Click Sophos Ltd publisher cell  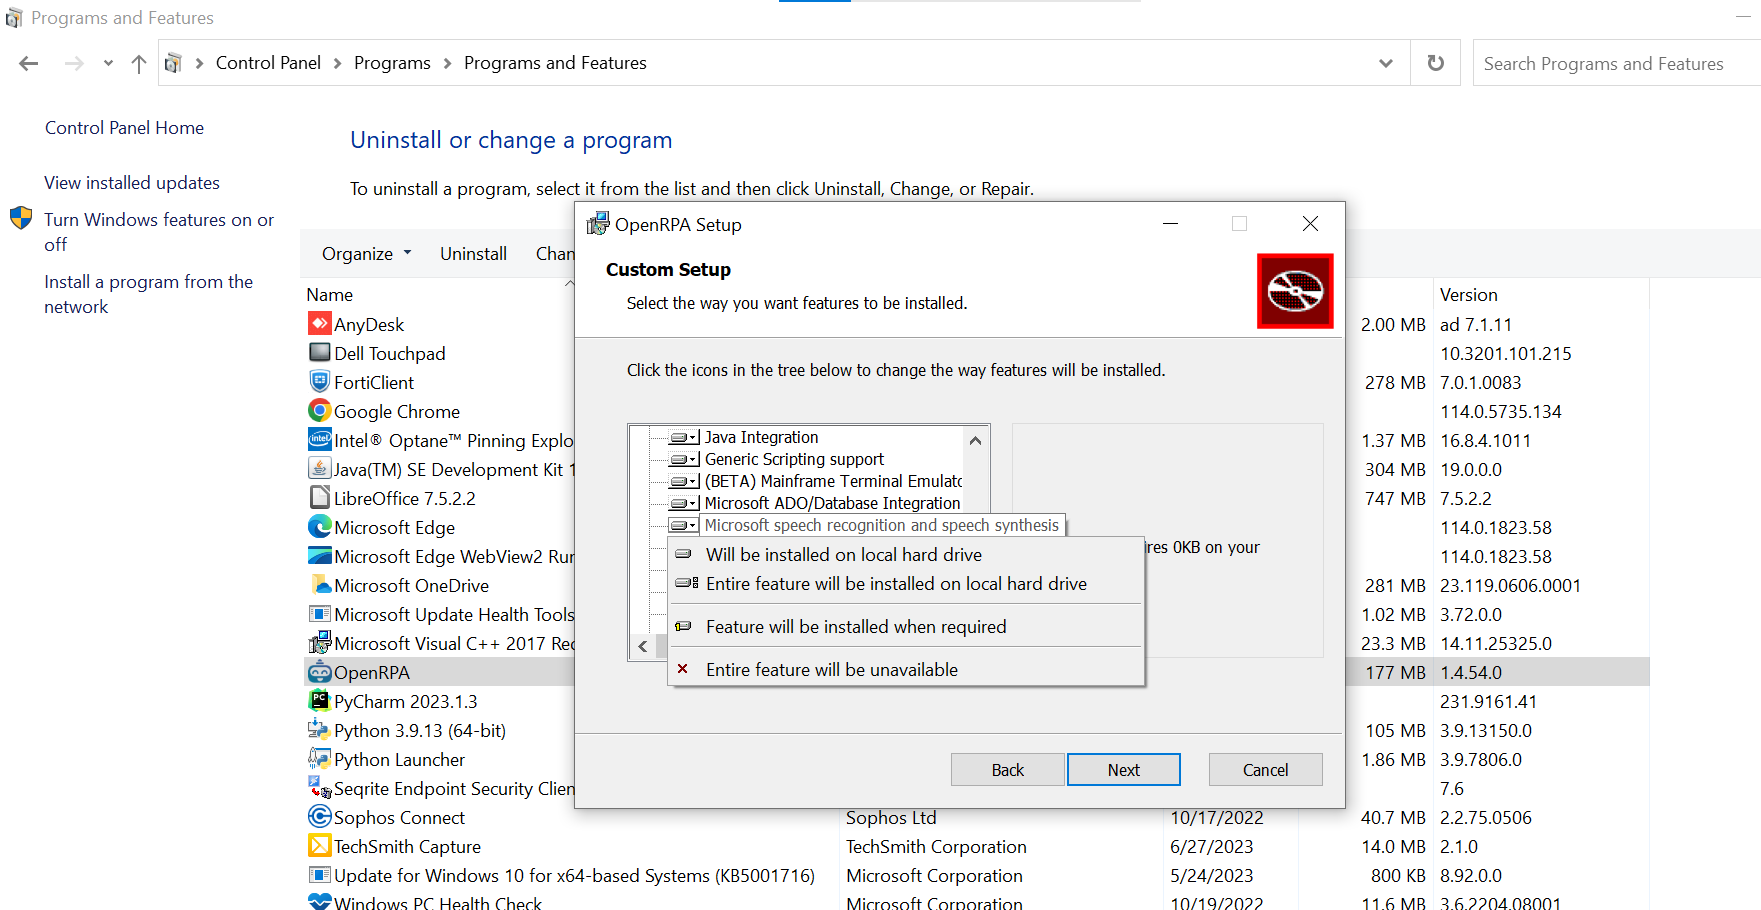[891, 817]
